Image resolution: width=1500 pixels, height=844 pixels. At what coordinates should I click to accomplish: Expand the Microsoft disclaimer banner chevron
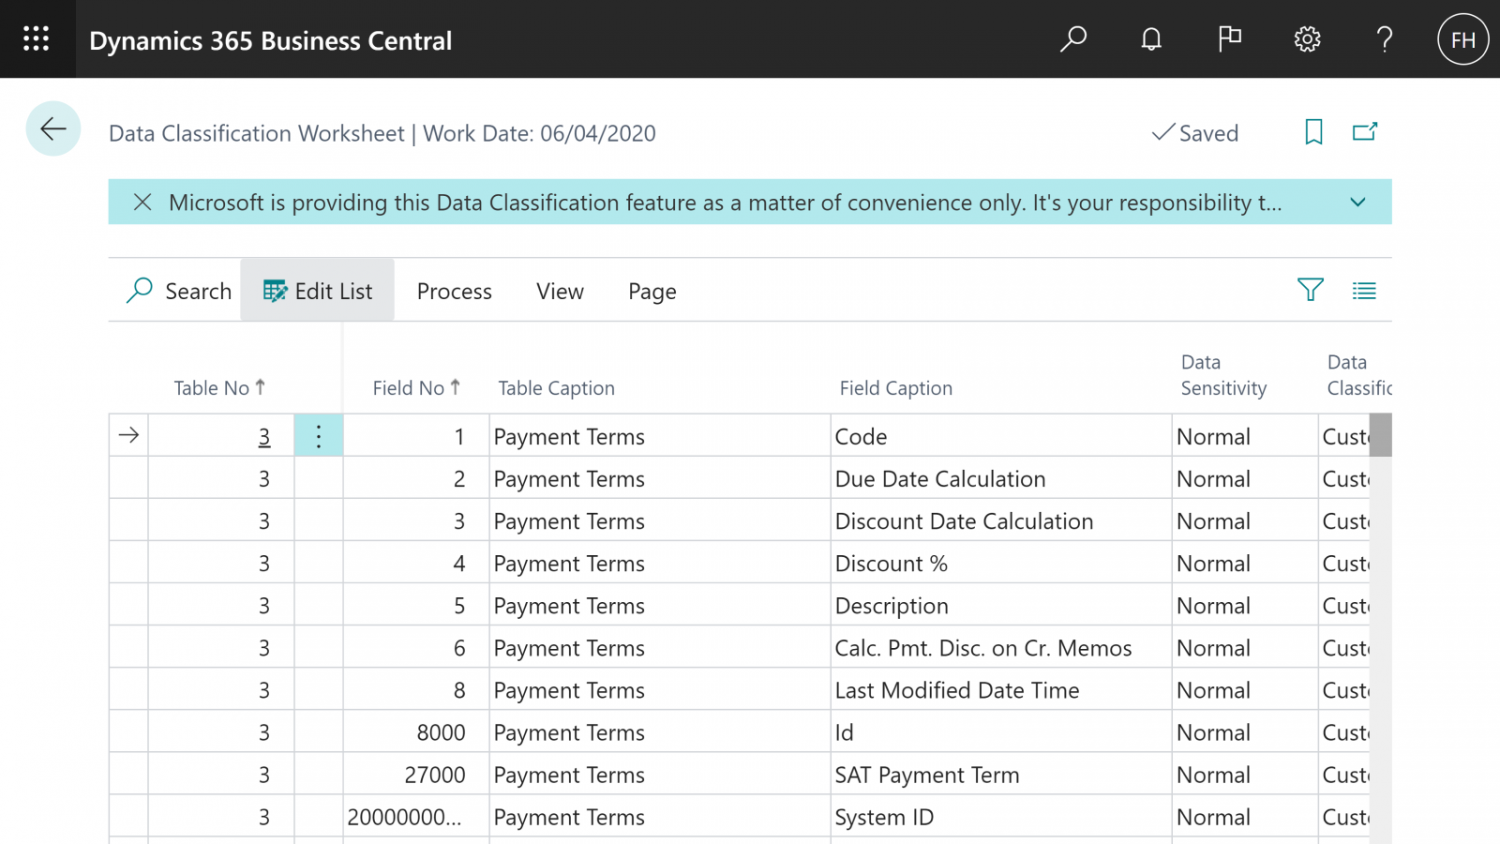tap(1358, 202)
